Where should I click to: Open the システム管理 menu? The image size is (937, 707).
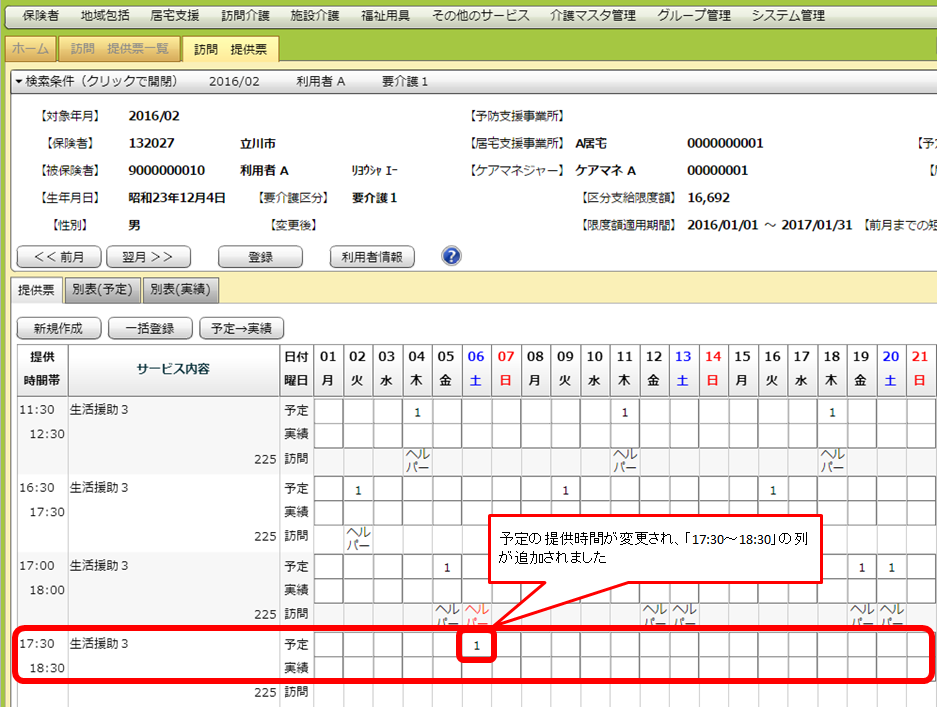(788, 15)
